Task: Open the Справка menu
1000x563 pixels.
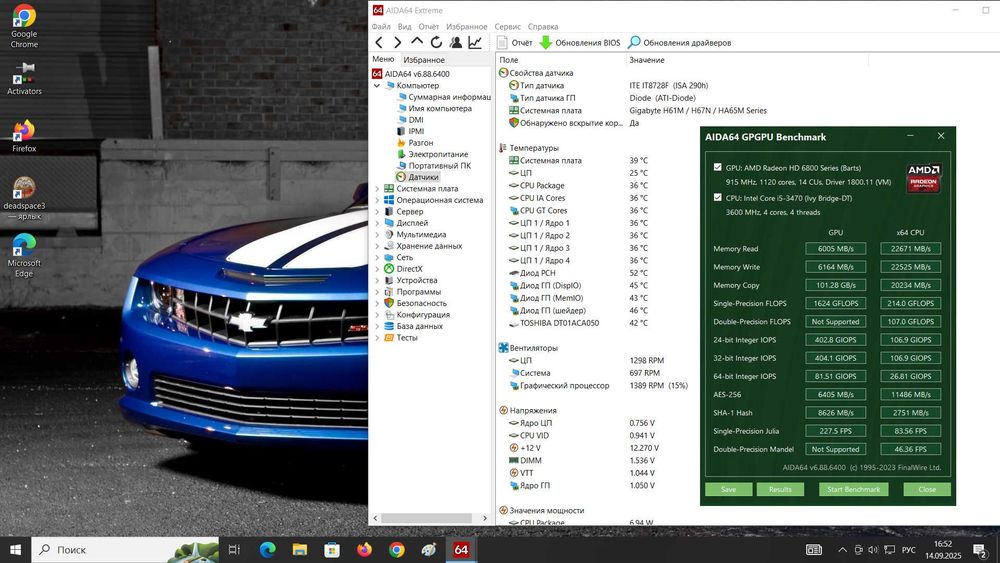Action: pyautogui.click(x=543, y=27)
